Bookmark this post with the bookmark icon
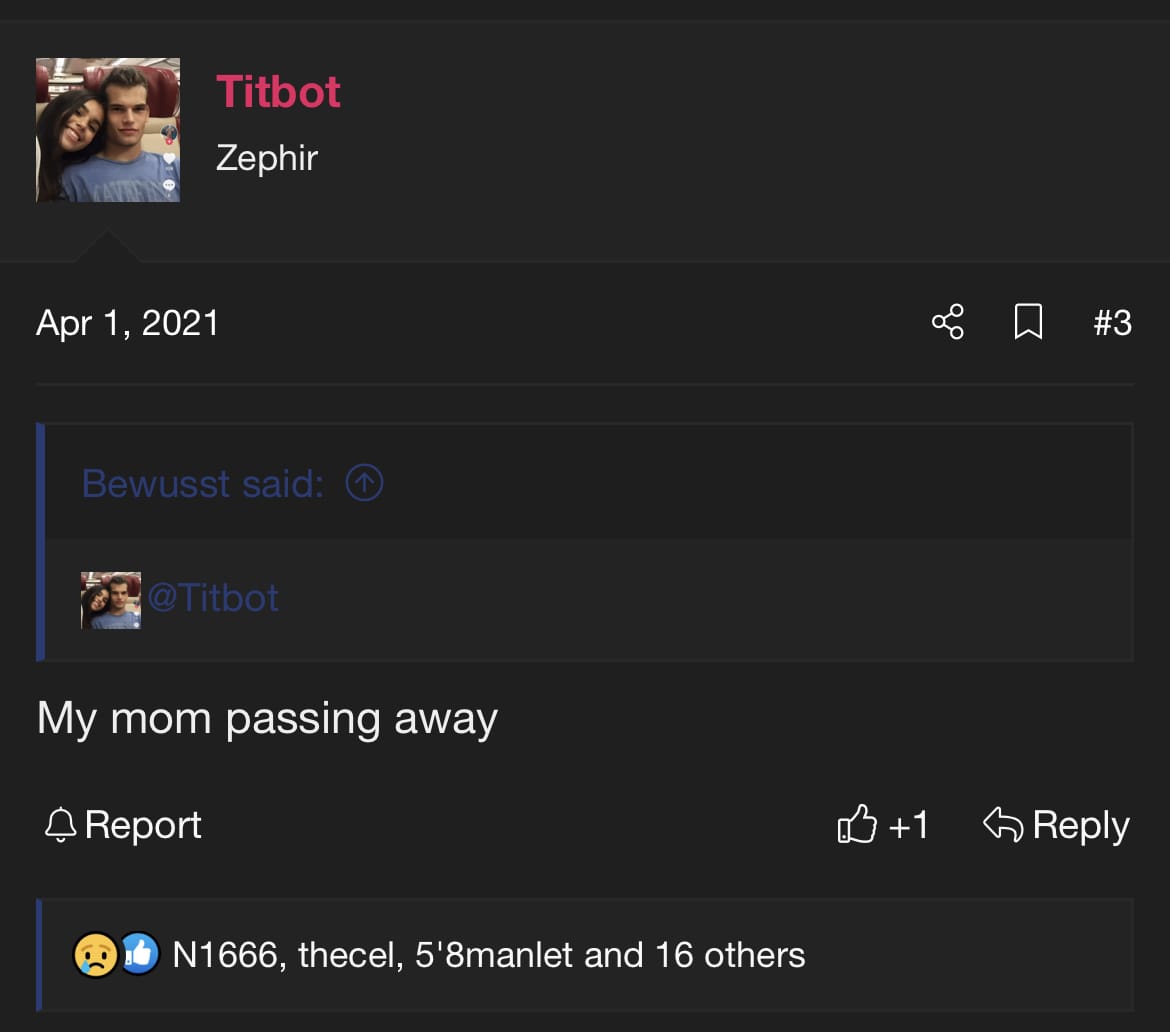 [x=1028, y=322]
